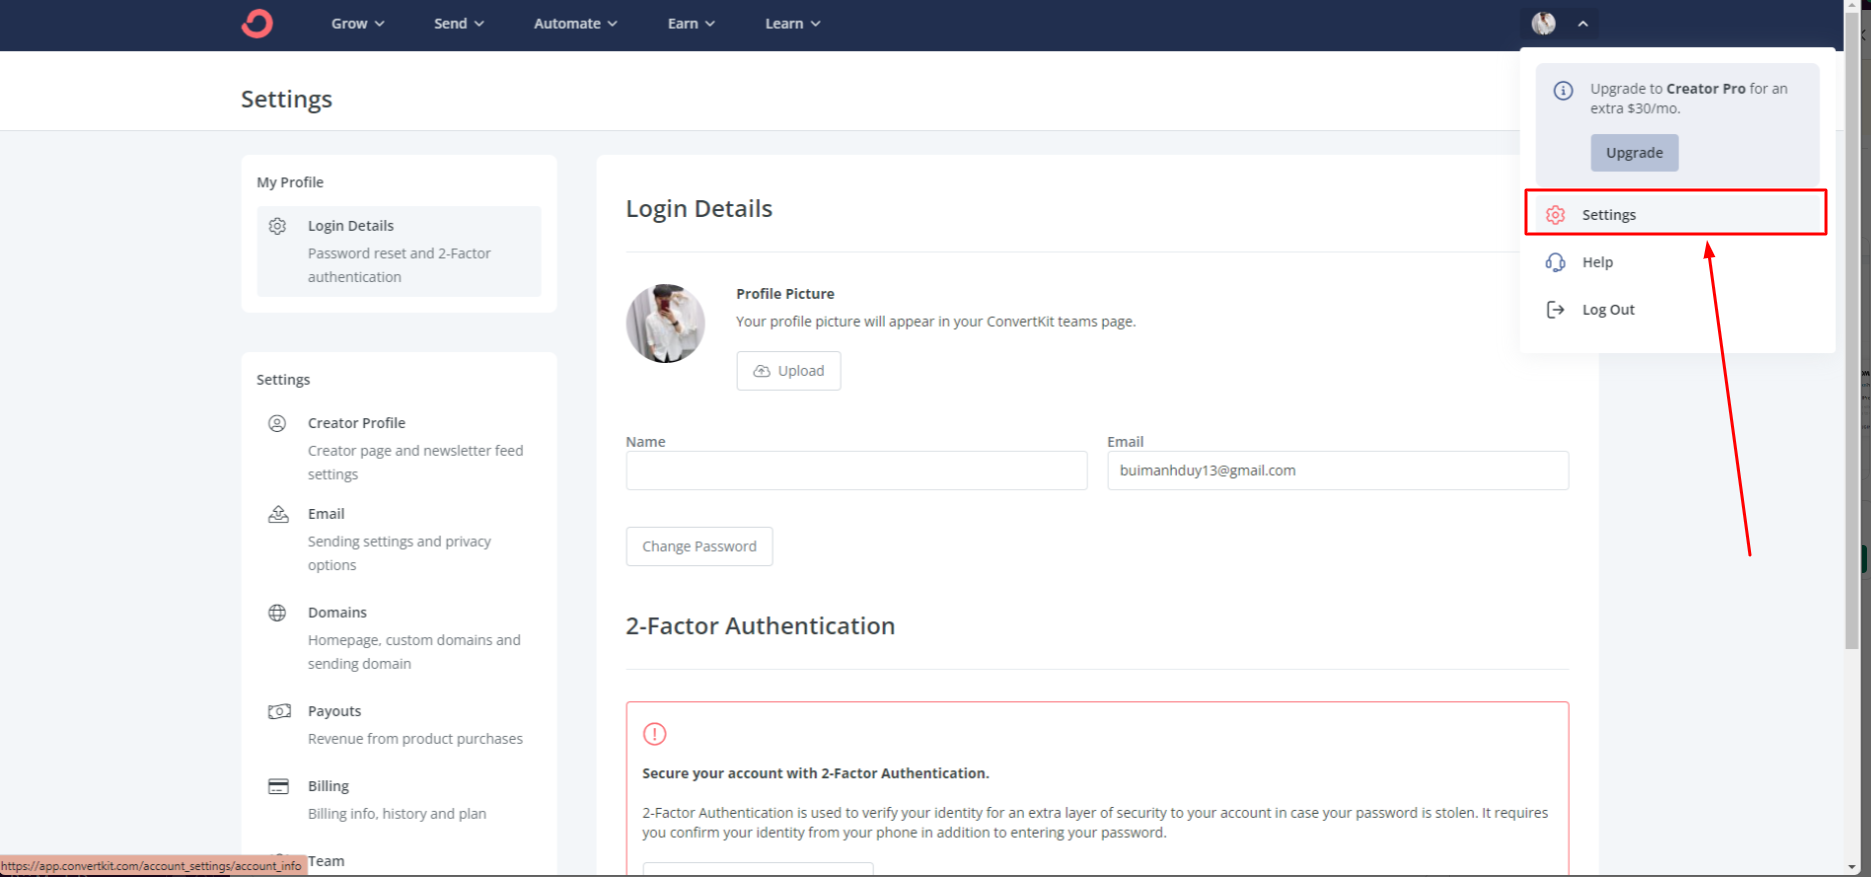Click into the Name input field
Screen dimensions: 1871x877
(x=856, y=470)
